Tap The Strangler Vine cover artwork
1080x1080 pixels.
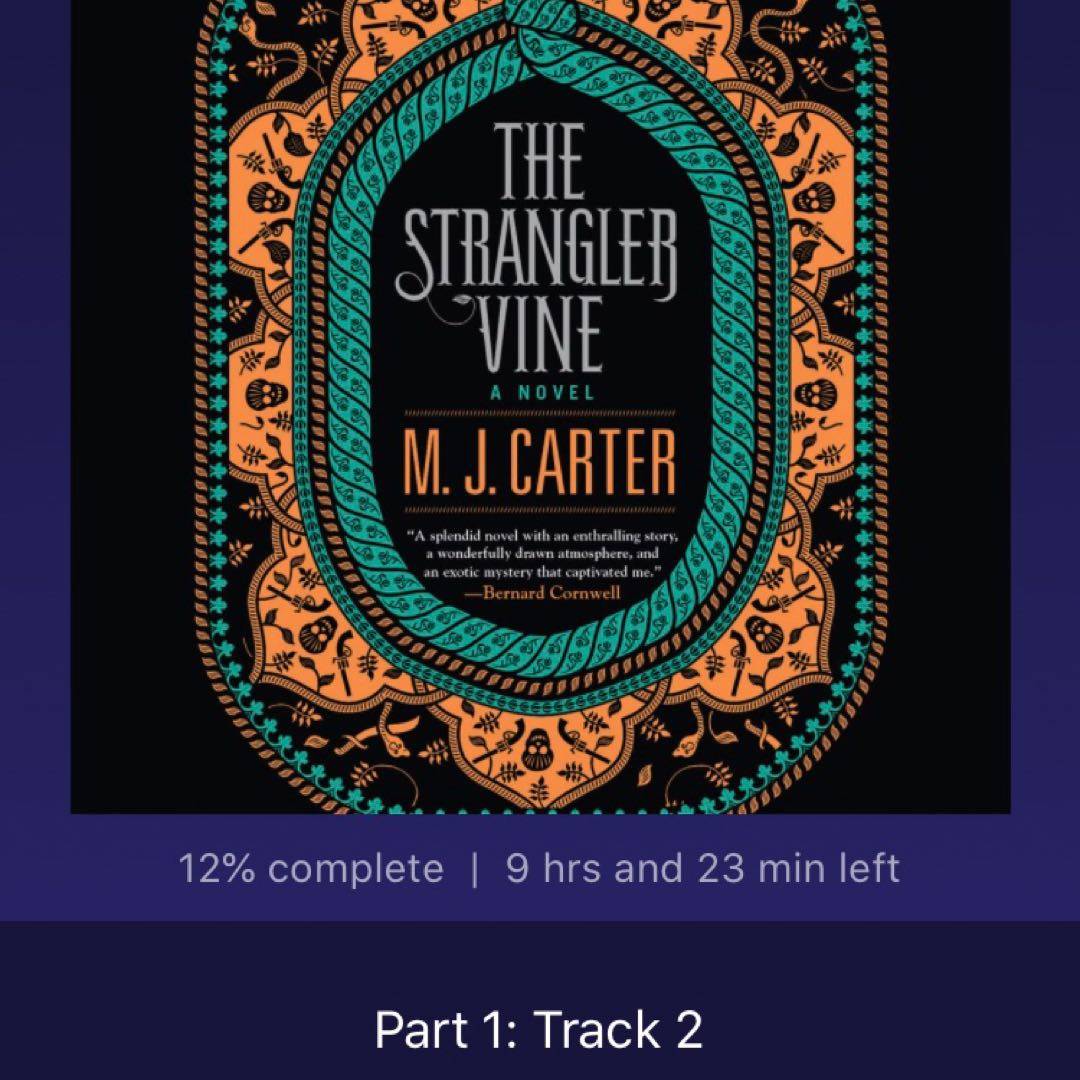click(x=540, y=406)
